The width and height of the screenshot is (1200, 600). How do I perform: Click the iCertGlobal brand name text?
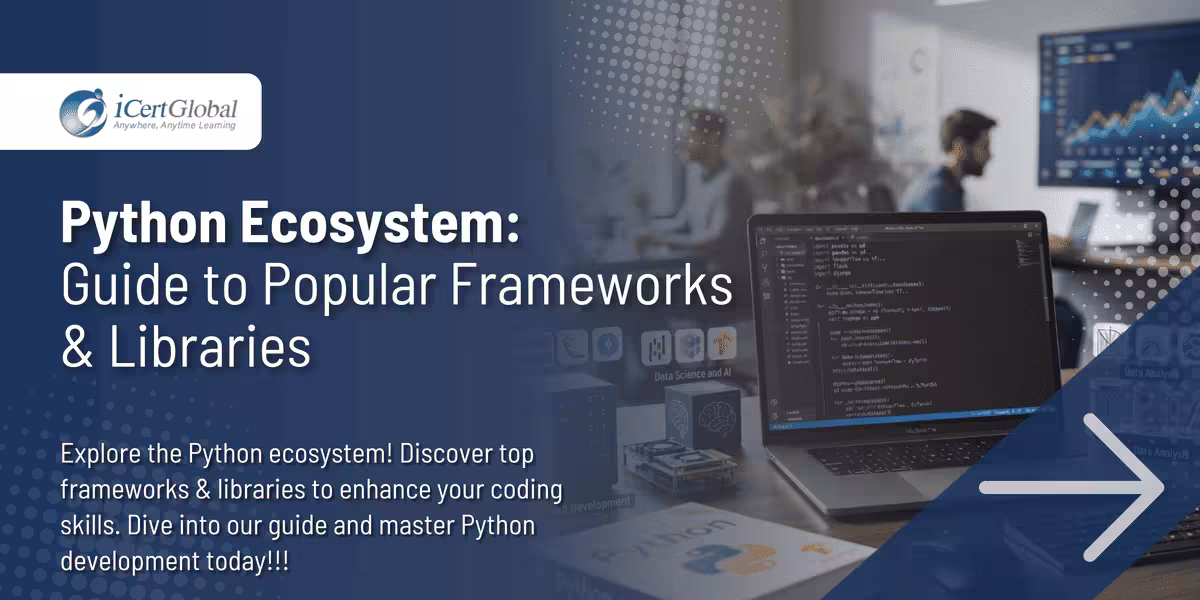click(x=174, y=106)
